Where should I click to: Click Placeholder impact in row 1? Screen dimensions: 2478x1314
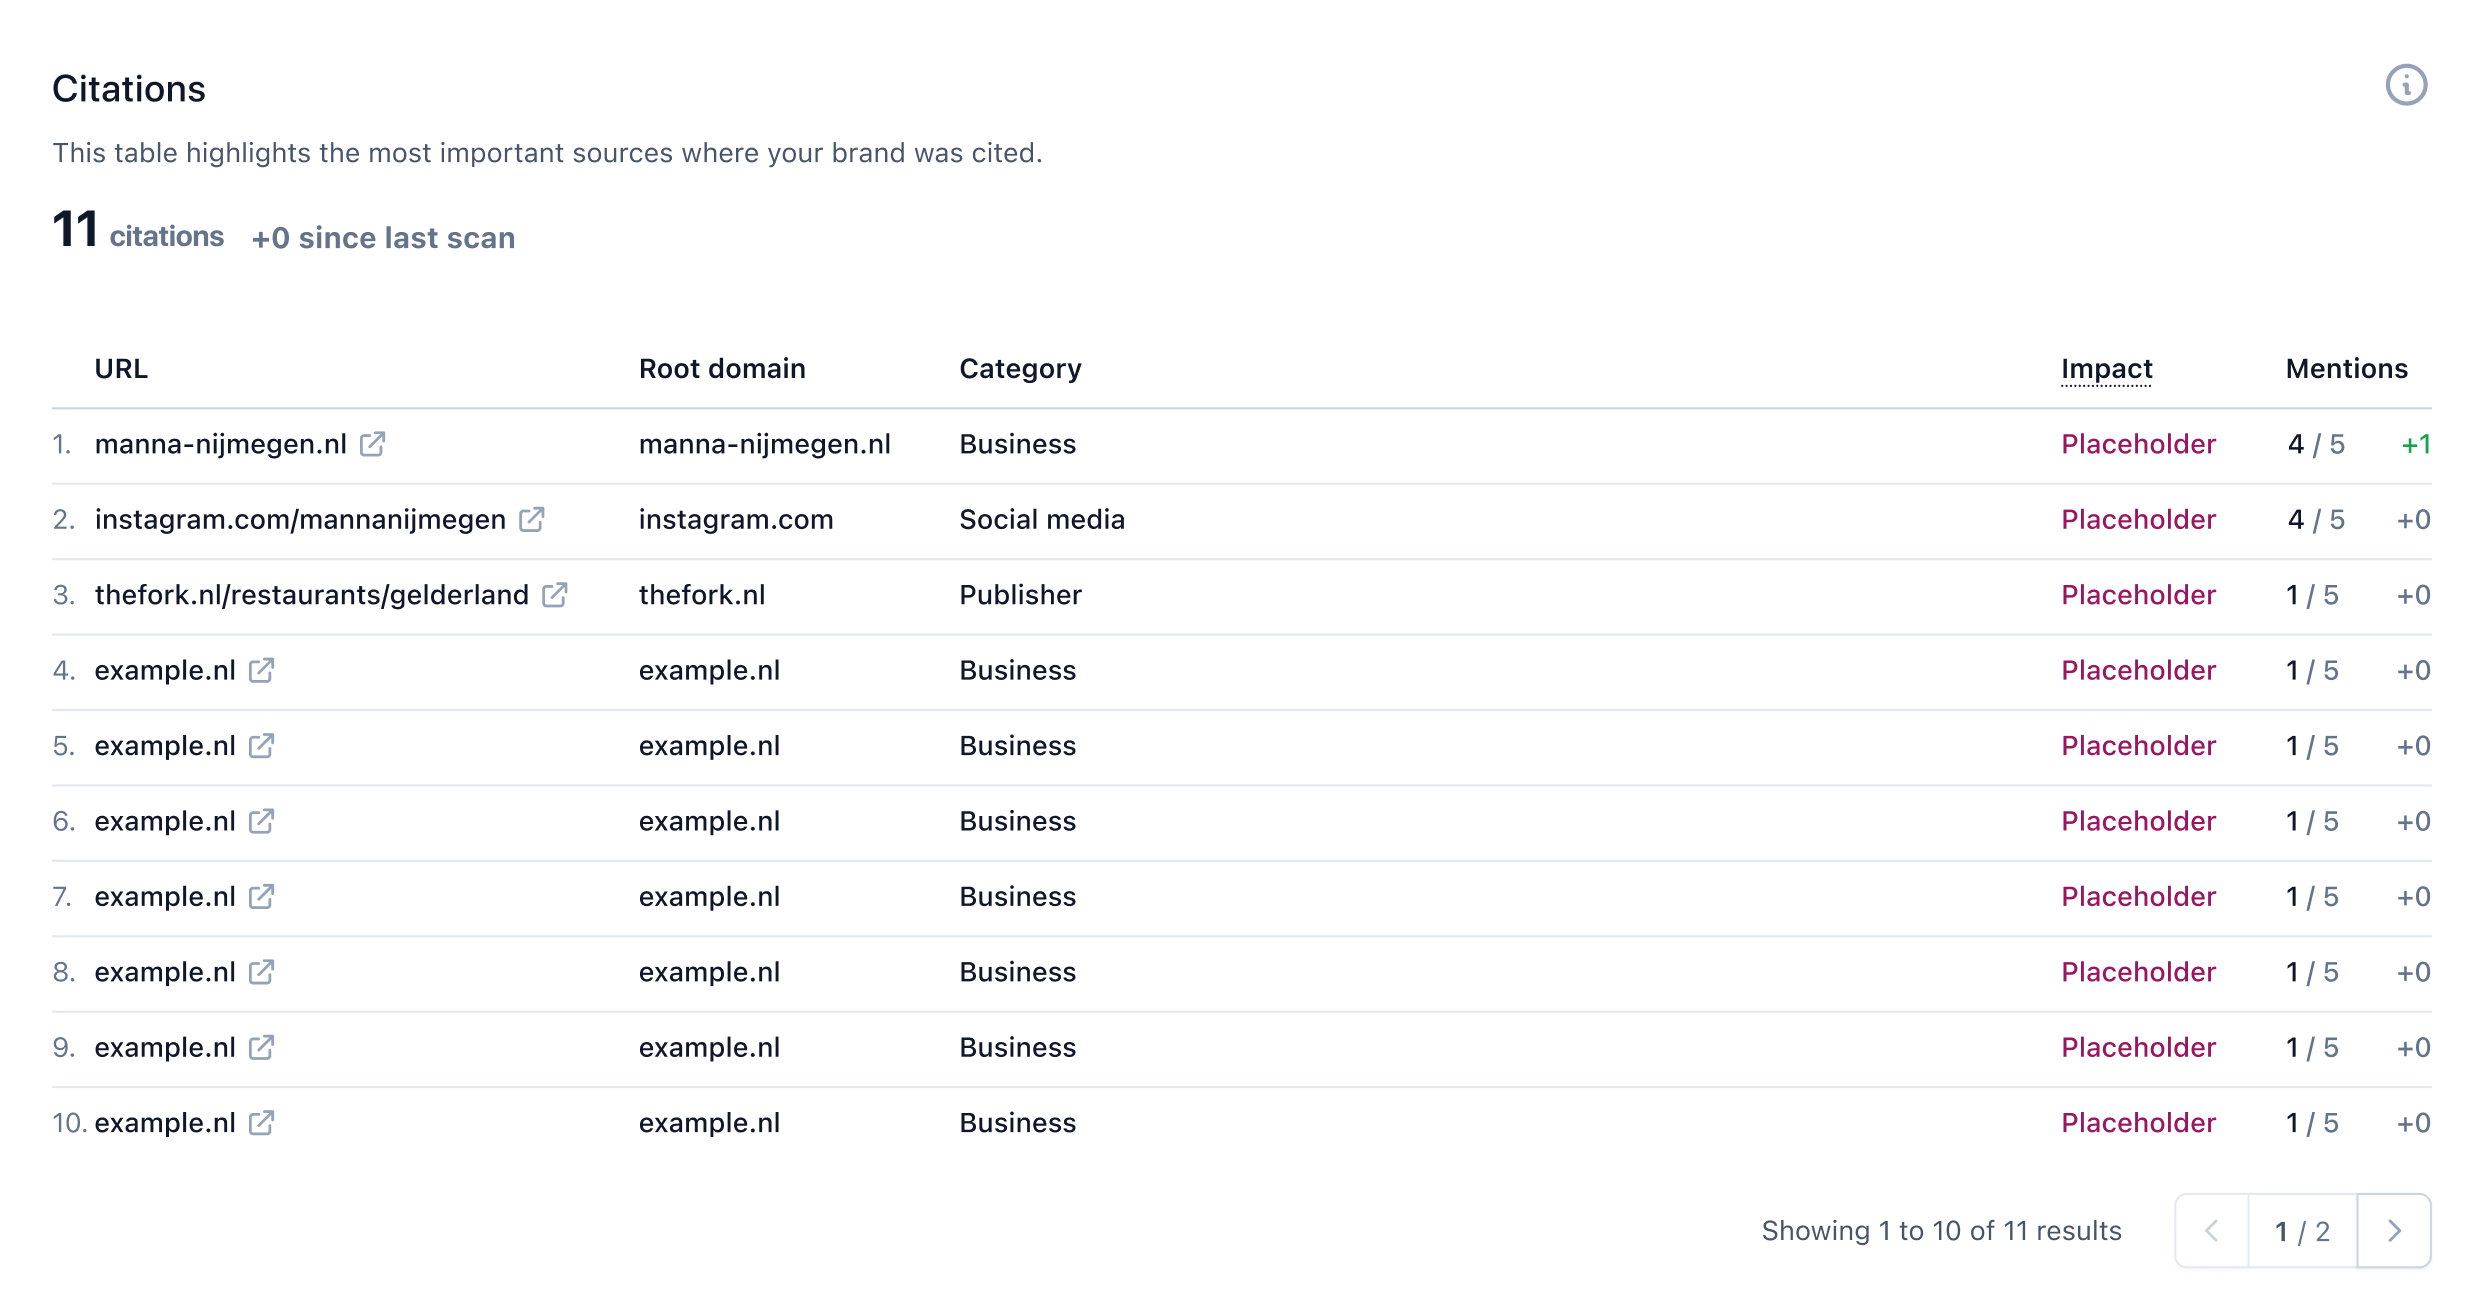(x=2138, y=444)
